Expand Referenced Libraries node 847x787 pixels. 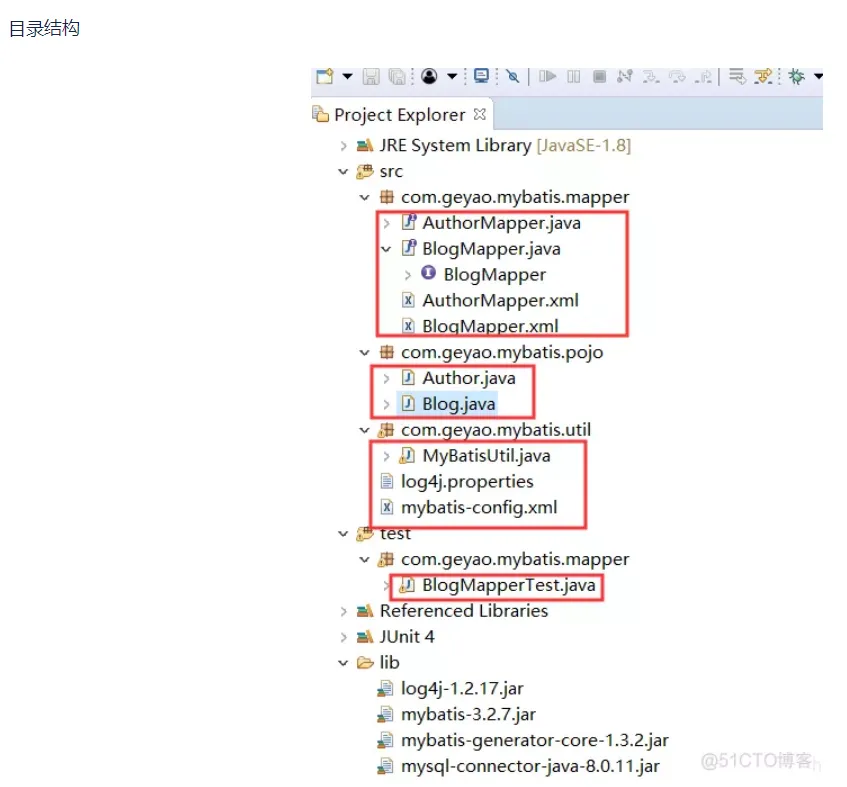tap(343, 611)
